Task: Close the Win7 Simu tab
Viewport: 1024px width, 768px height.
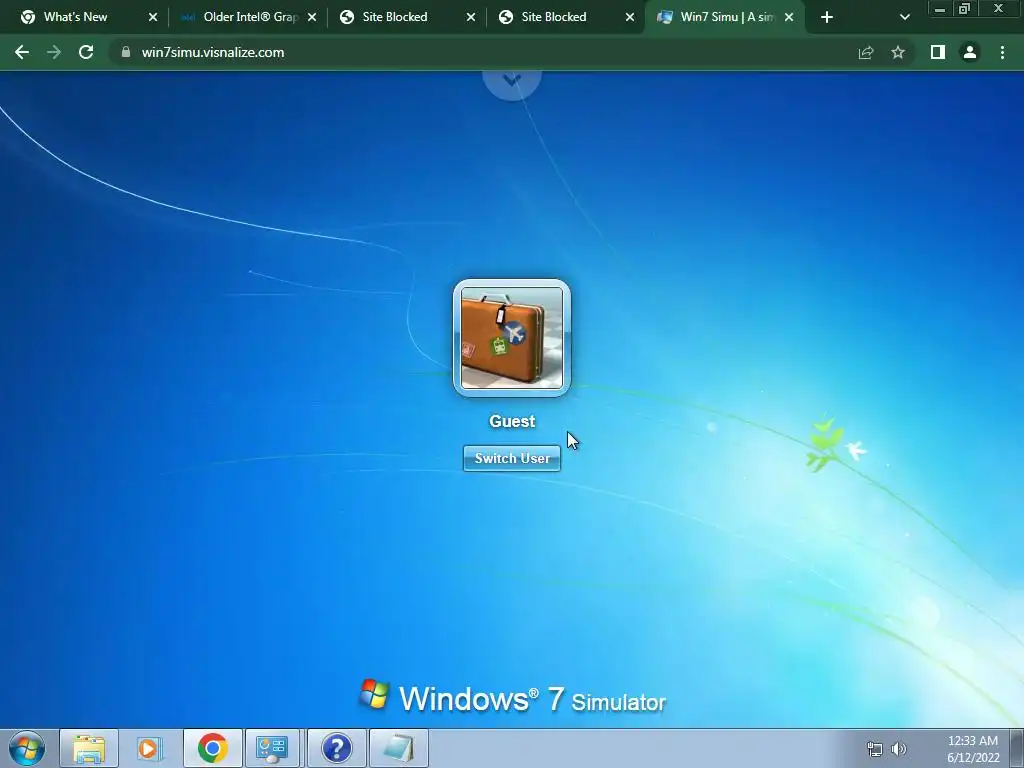Action: (x=789, y=17)
